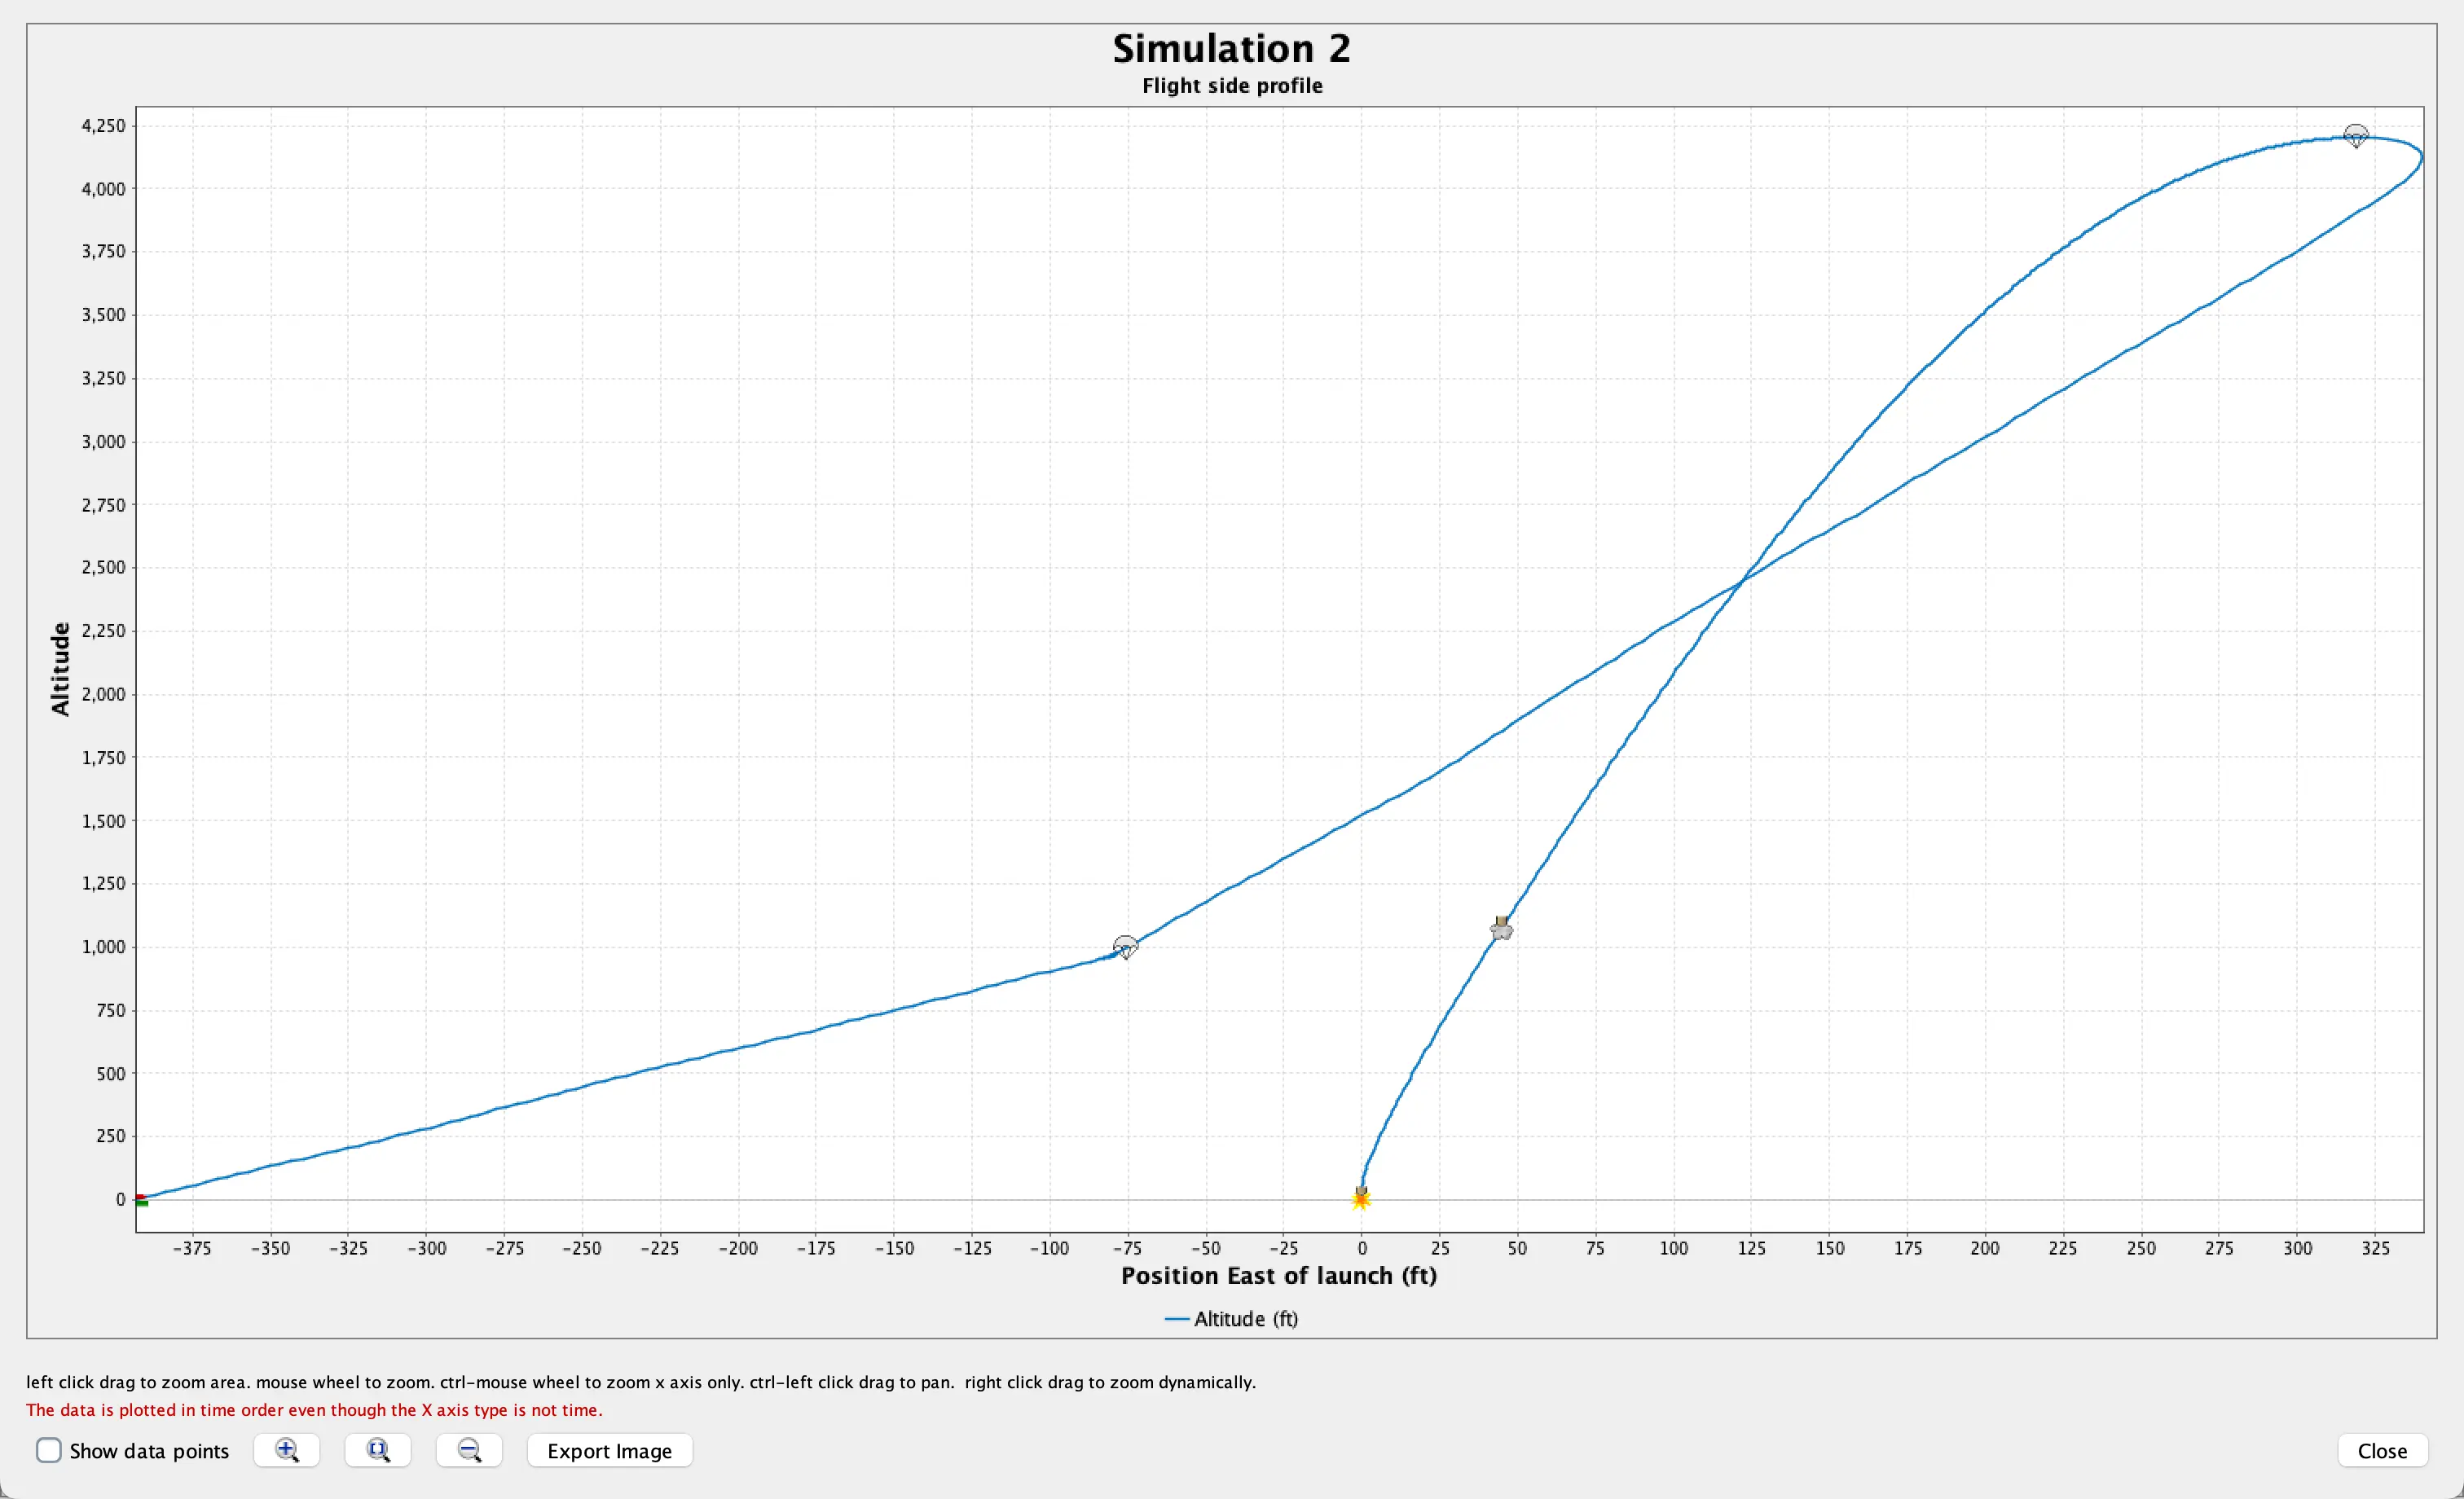Image resolution: width=2464 pixels, height=1499 pixels.
Task: Click the red time-order warning text
Action: coord(314,1410)
